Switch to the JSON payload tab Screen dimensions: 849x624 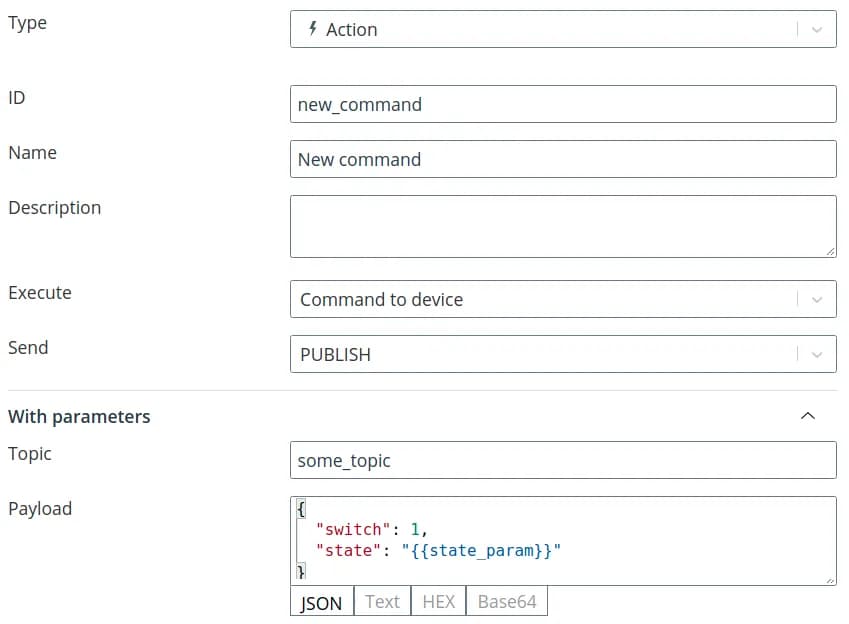coord(321,602)
